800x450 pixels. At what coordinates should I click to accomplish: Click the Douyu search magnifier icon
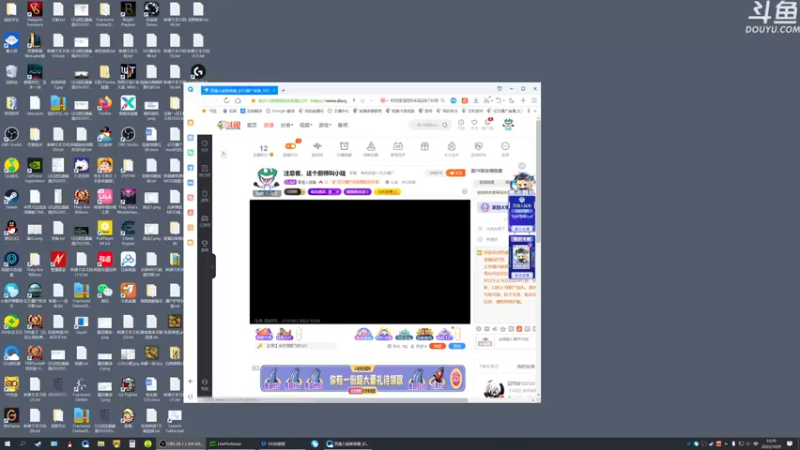[445, 125]
